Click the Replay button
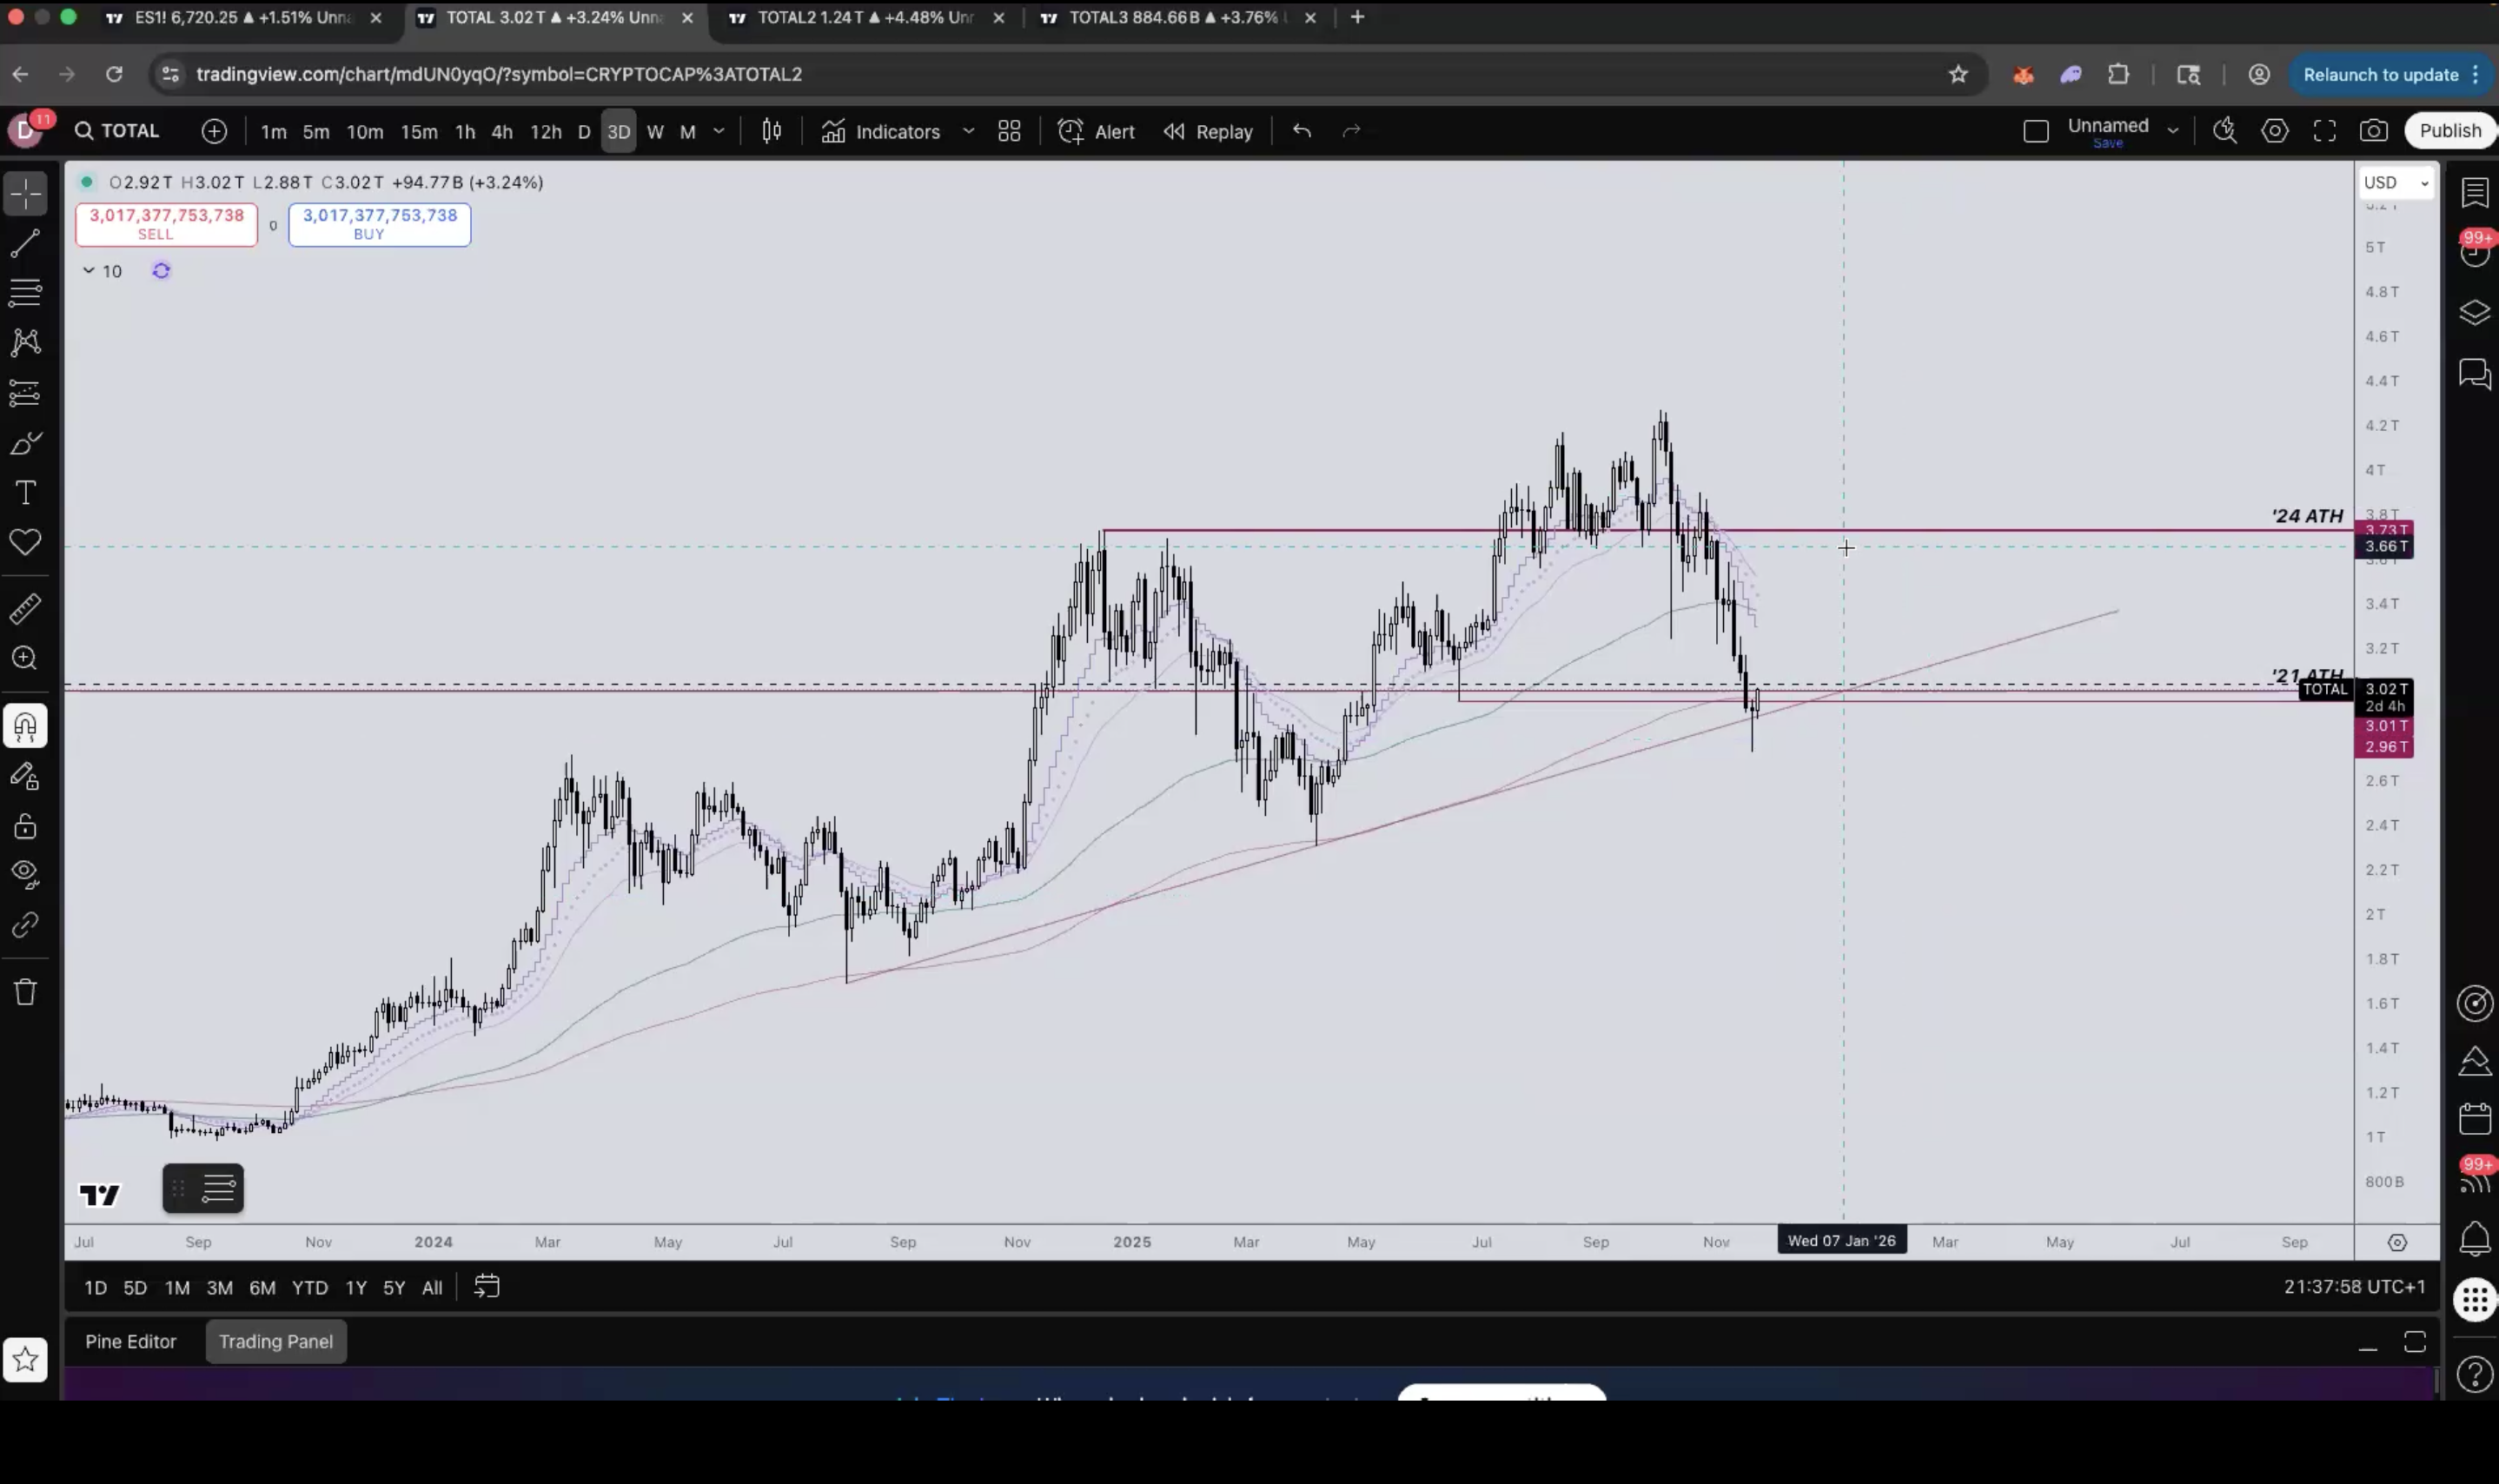 1208,131
